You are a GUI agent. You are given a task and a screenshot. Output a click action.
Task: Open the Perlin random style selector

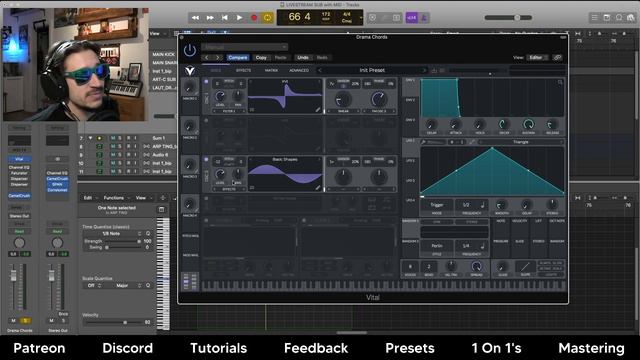coord(437,246)
